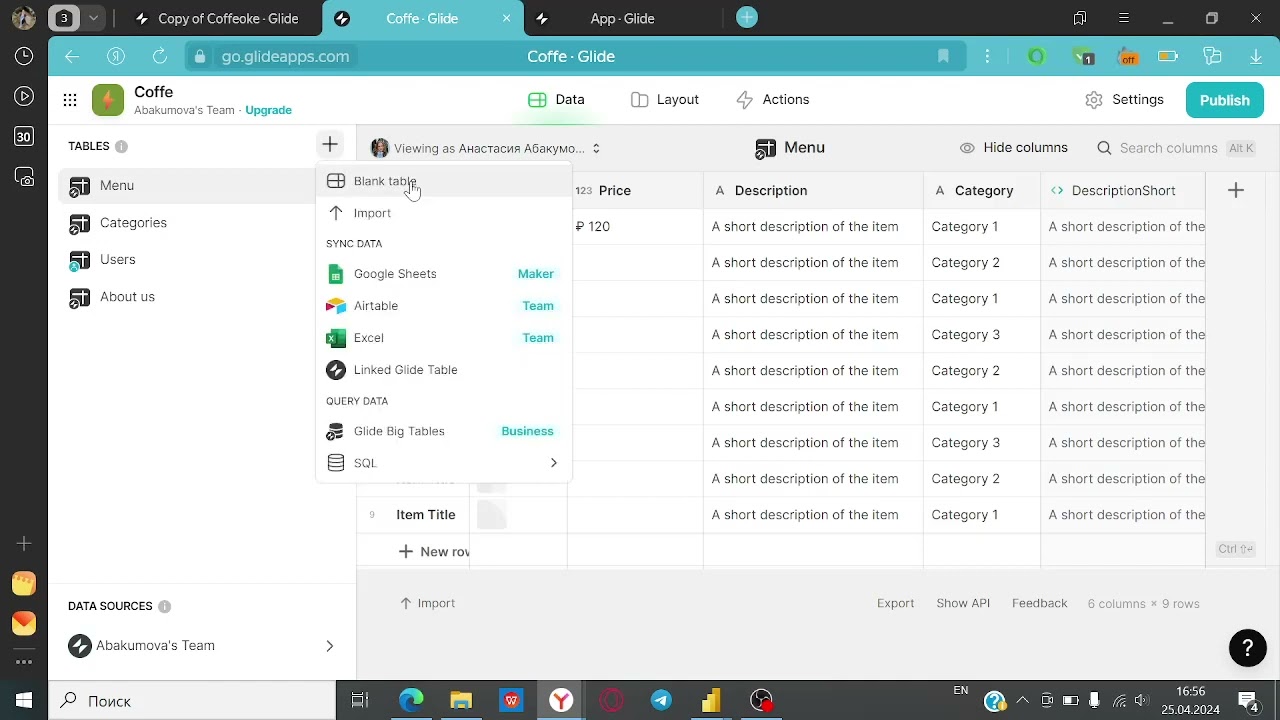Open the apps grid icon

point(70,100)
